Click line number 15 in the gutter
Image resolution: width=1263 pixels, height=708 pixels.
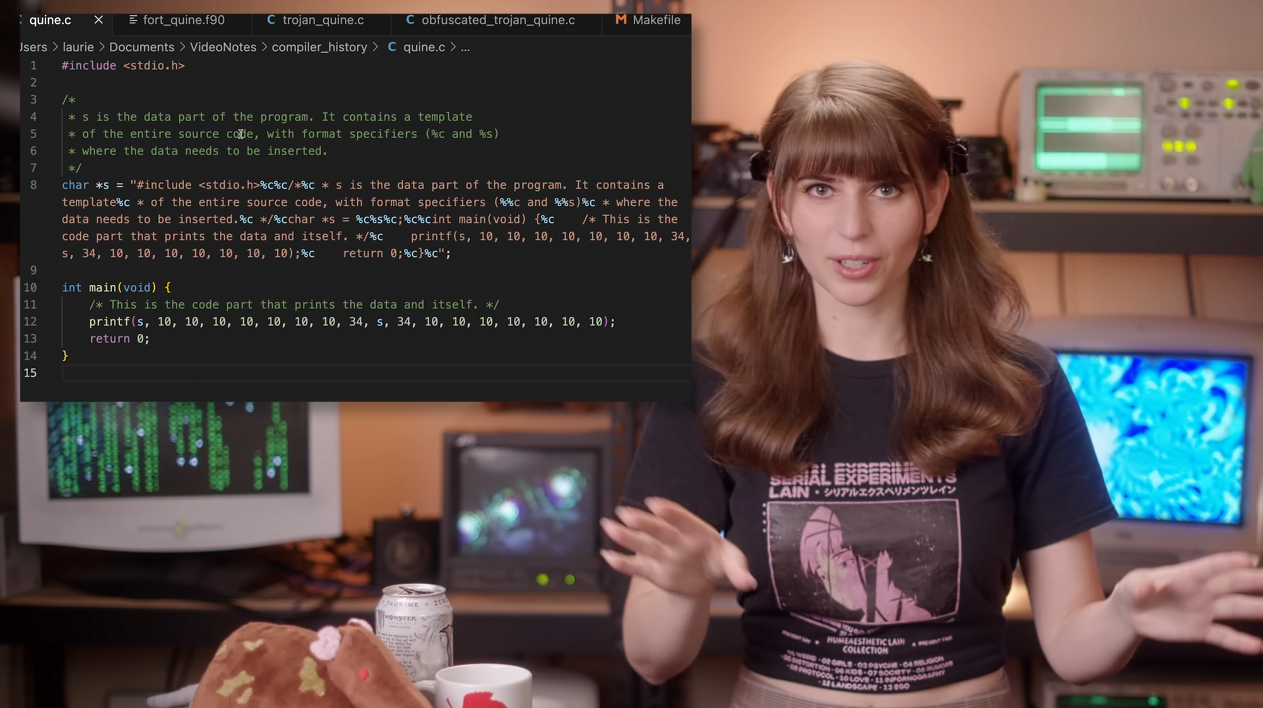[x=30, y=373]
